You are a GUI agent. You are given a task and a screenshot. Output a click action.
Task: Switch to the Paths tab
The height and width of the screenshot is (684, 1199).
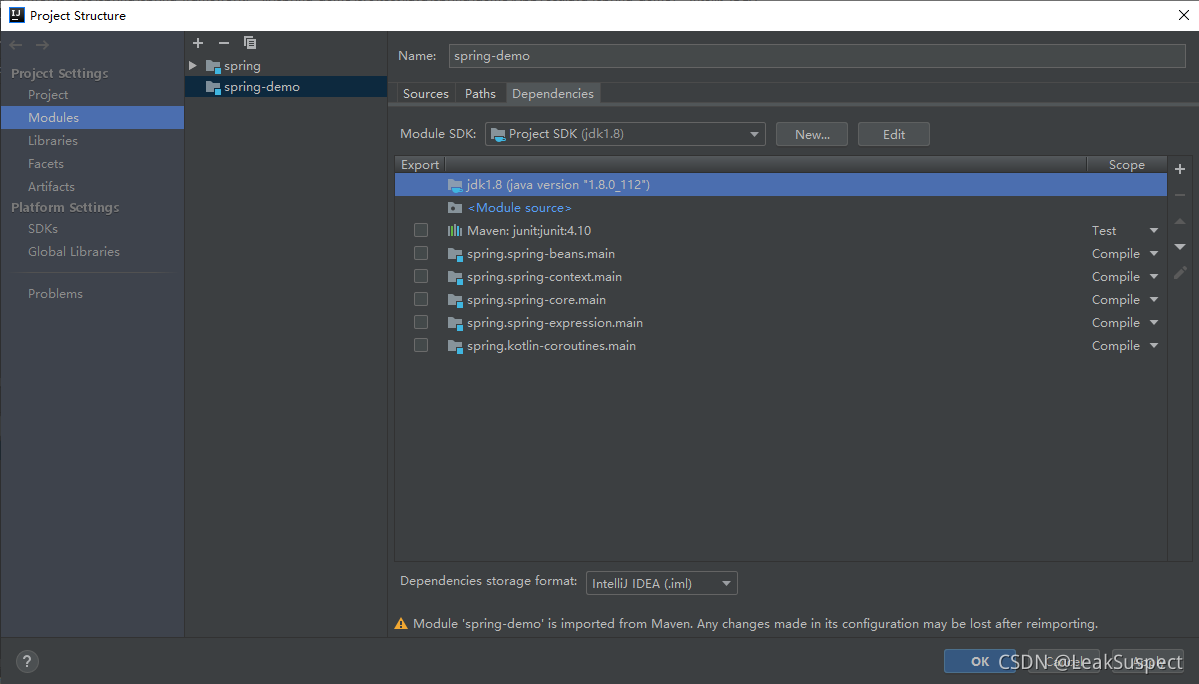click(x=480, y=93)
